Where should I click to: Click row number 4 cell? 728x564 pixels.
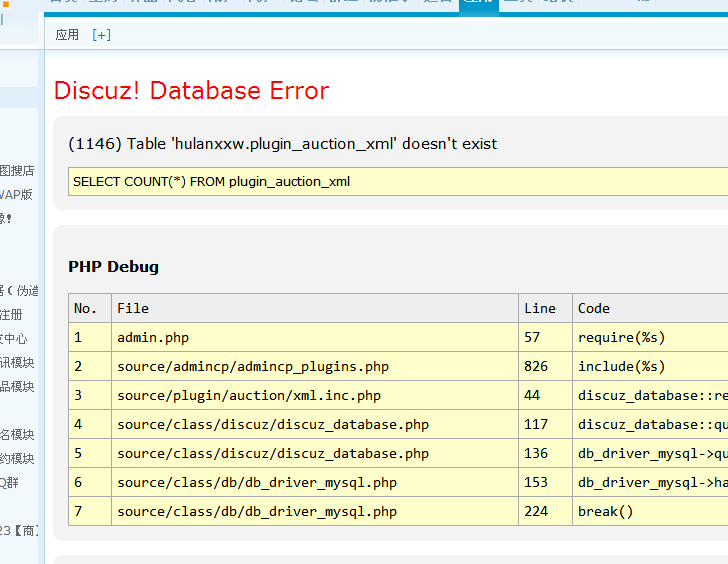pos(90,424)
